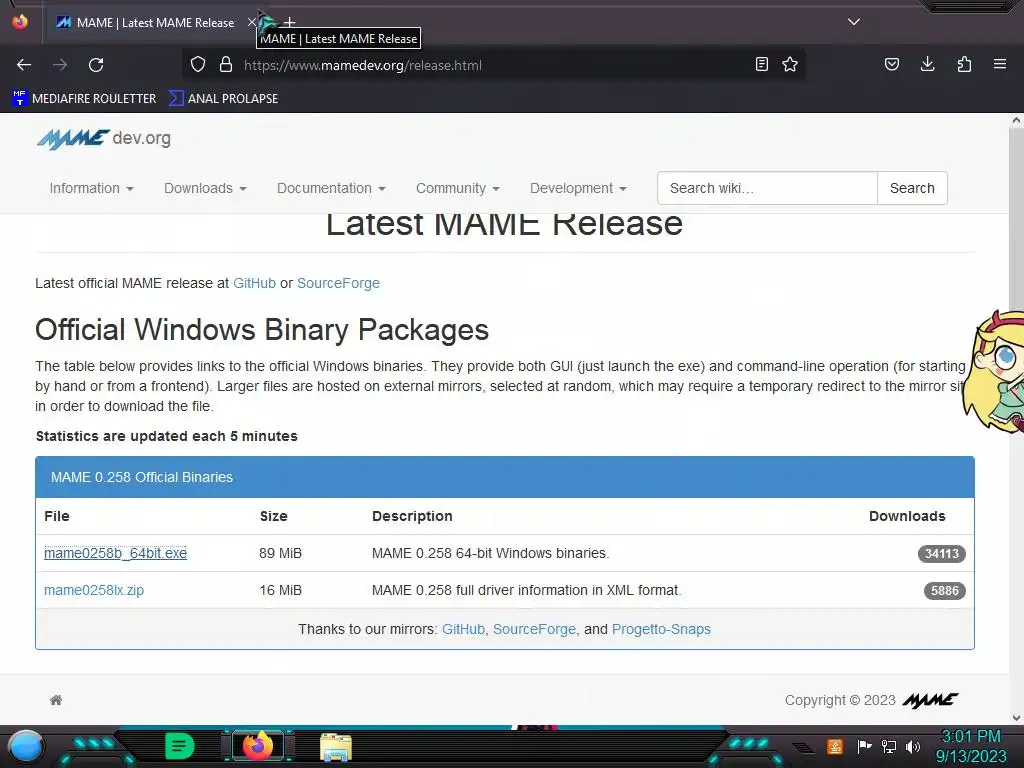Click the 89 MiB size cell

(x=280, y=553)
